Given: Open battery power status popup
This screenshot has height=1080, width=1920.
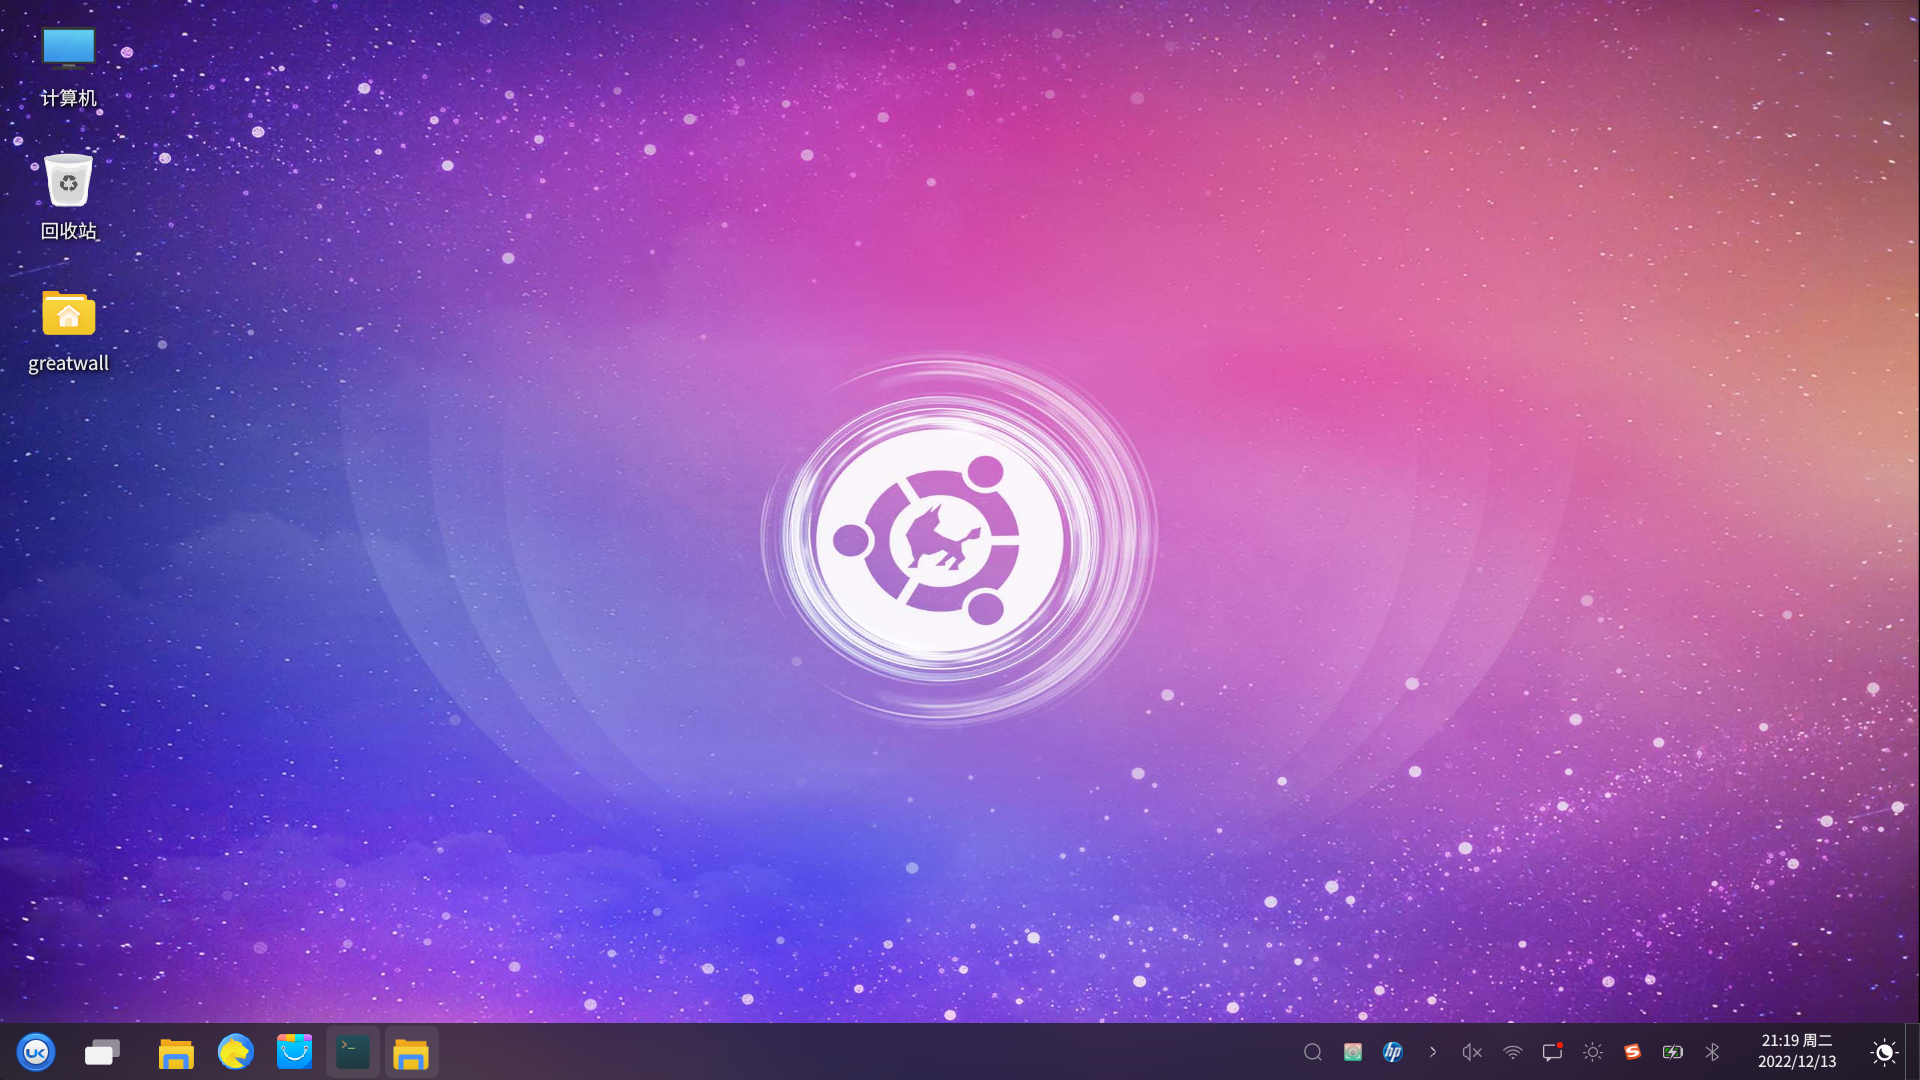Looking at the screenshot, I should [1672, 1052].
